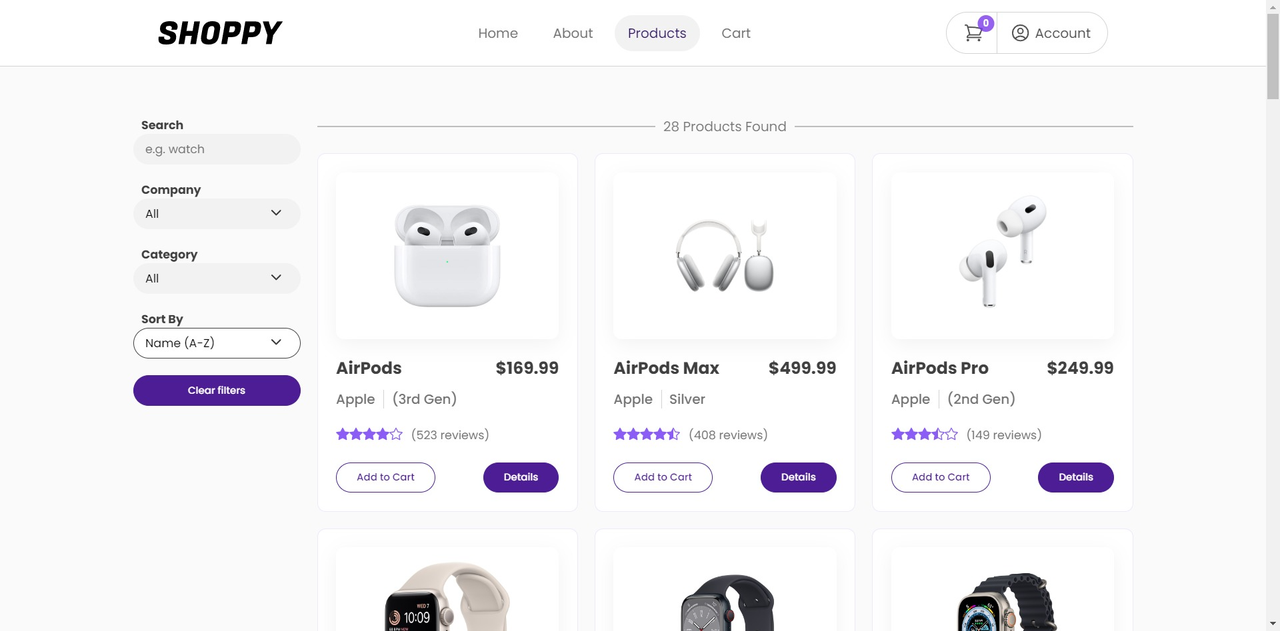Open the About page
Image resolution: width=1280 pixels, height=631 pixels.
(x=572, y=32)
